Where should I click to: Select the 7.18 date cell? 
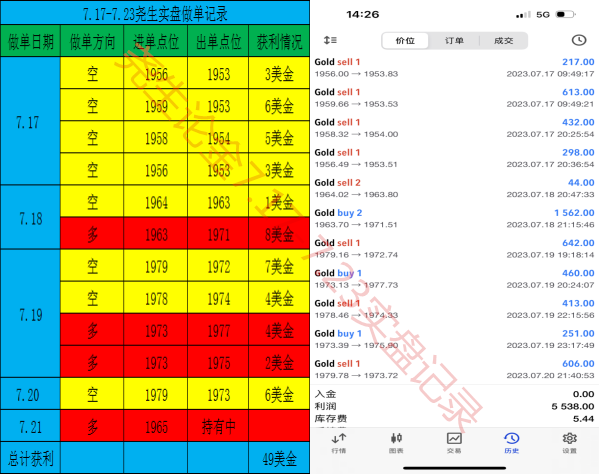(31, 217)
